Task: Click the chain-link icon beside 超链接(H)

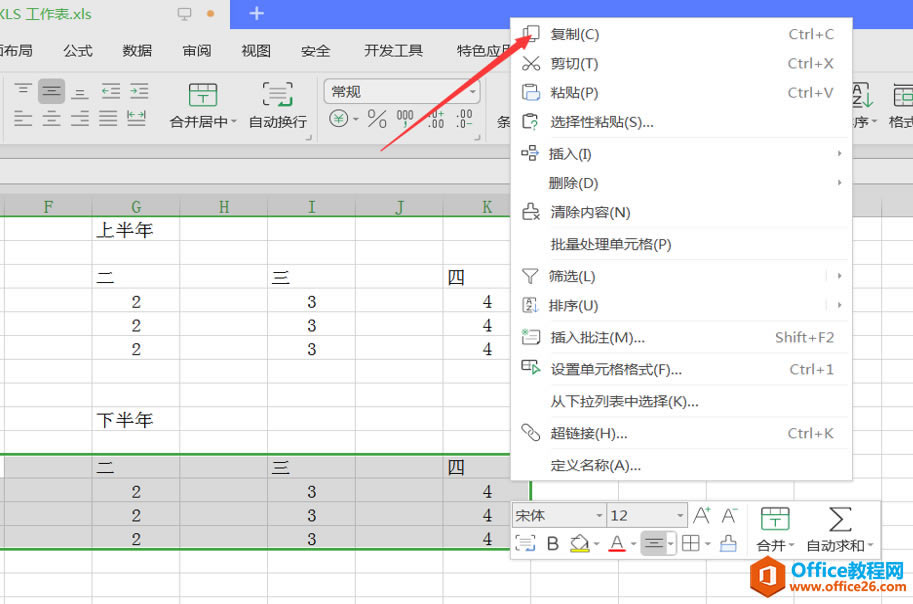Action: pos(530,433)
